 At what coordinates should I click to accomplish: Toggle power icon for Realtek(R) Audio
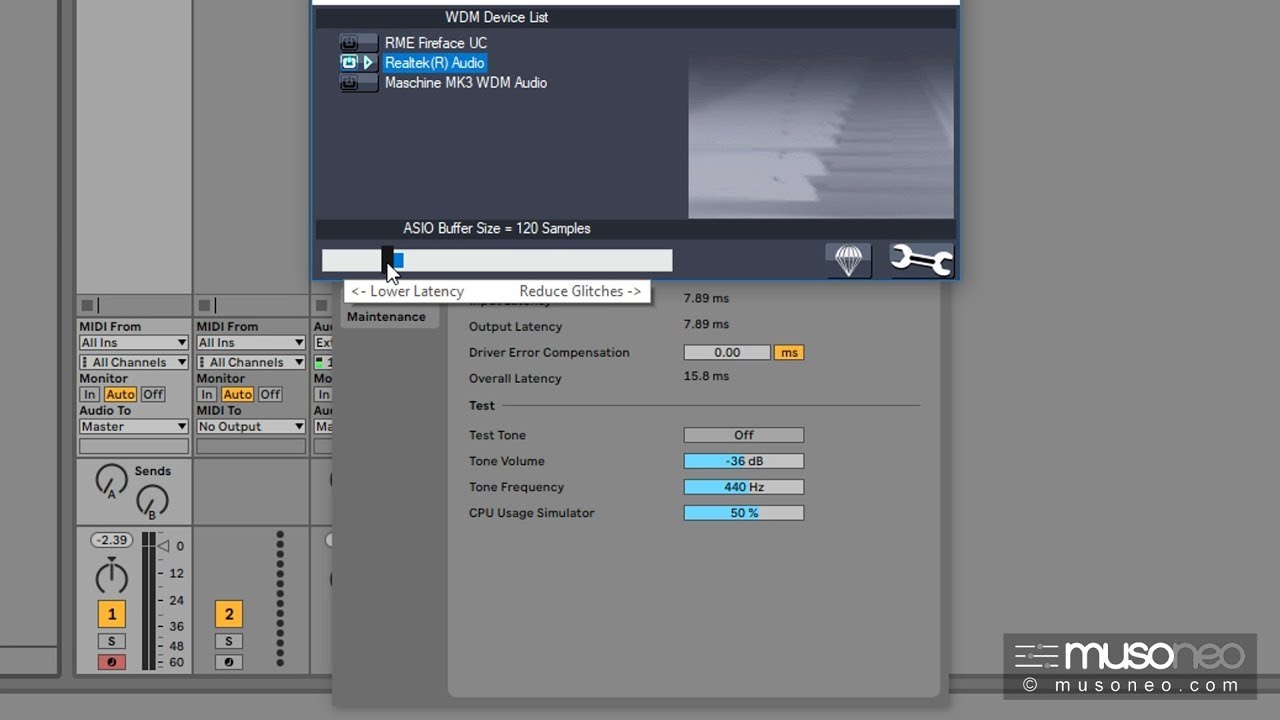coord(350,63)
